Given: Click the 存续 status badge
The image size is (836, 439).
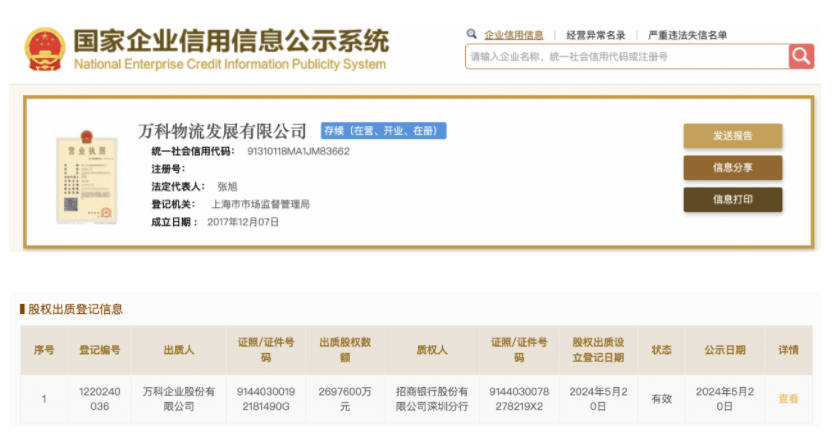Looking at the screenshot, I should point(382,131).
